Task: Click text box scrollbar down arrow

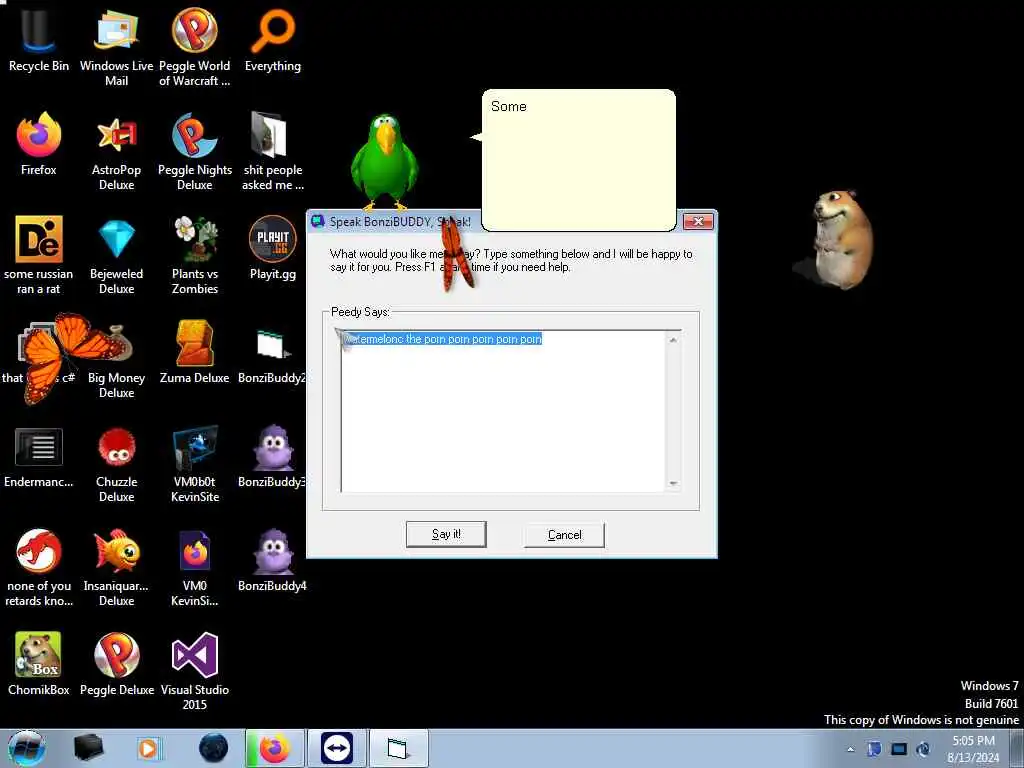Action: (x=673, y=483)
